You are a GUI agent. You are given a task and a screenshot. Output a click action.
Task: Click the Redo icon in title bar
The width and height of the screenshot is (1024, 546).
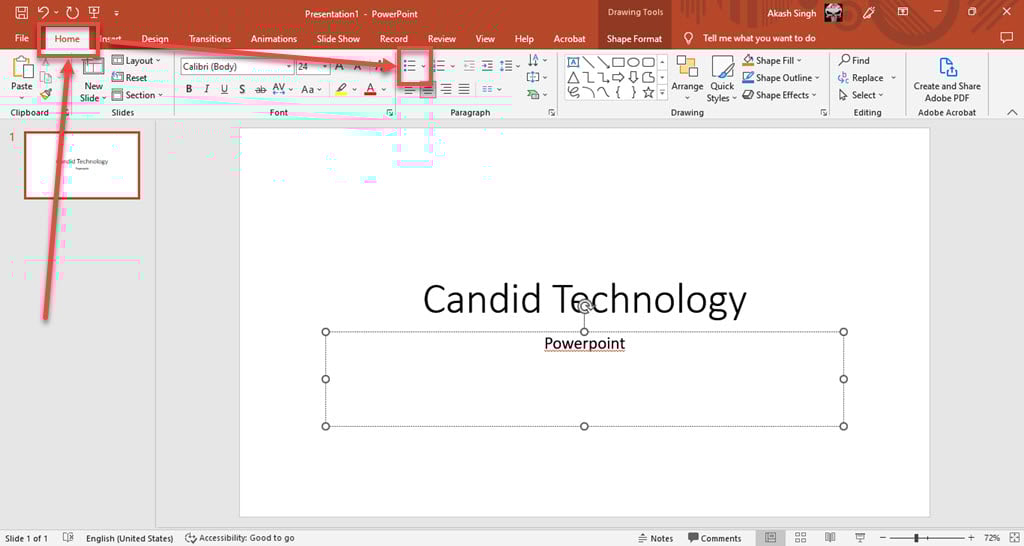coord(72,12)
